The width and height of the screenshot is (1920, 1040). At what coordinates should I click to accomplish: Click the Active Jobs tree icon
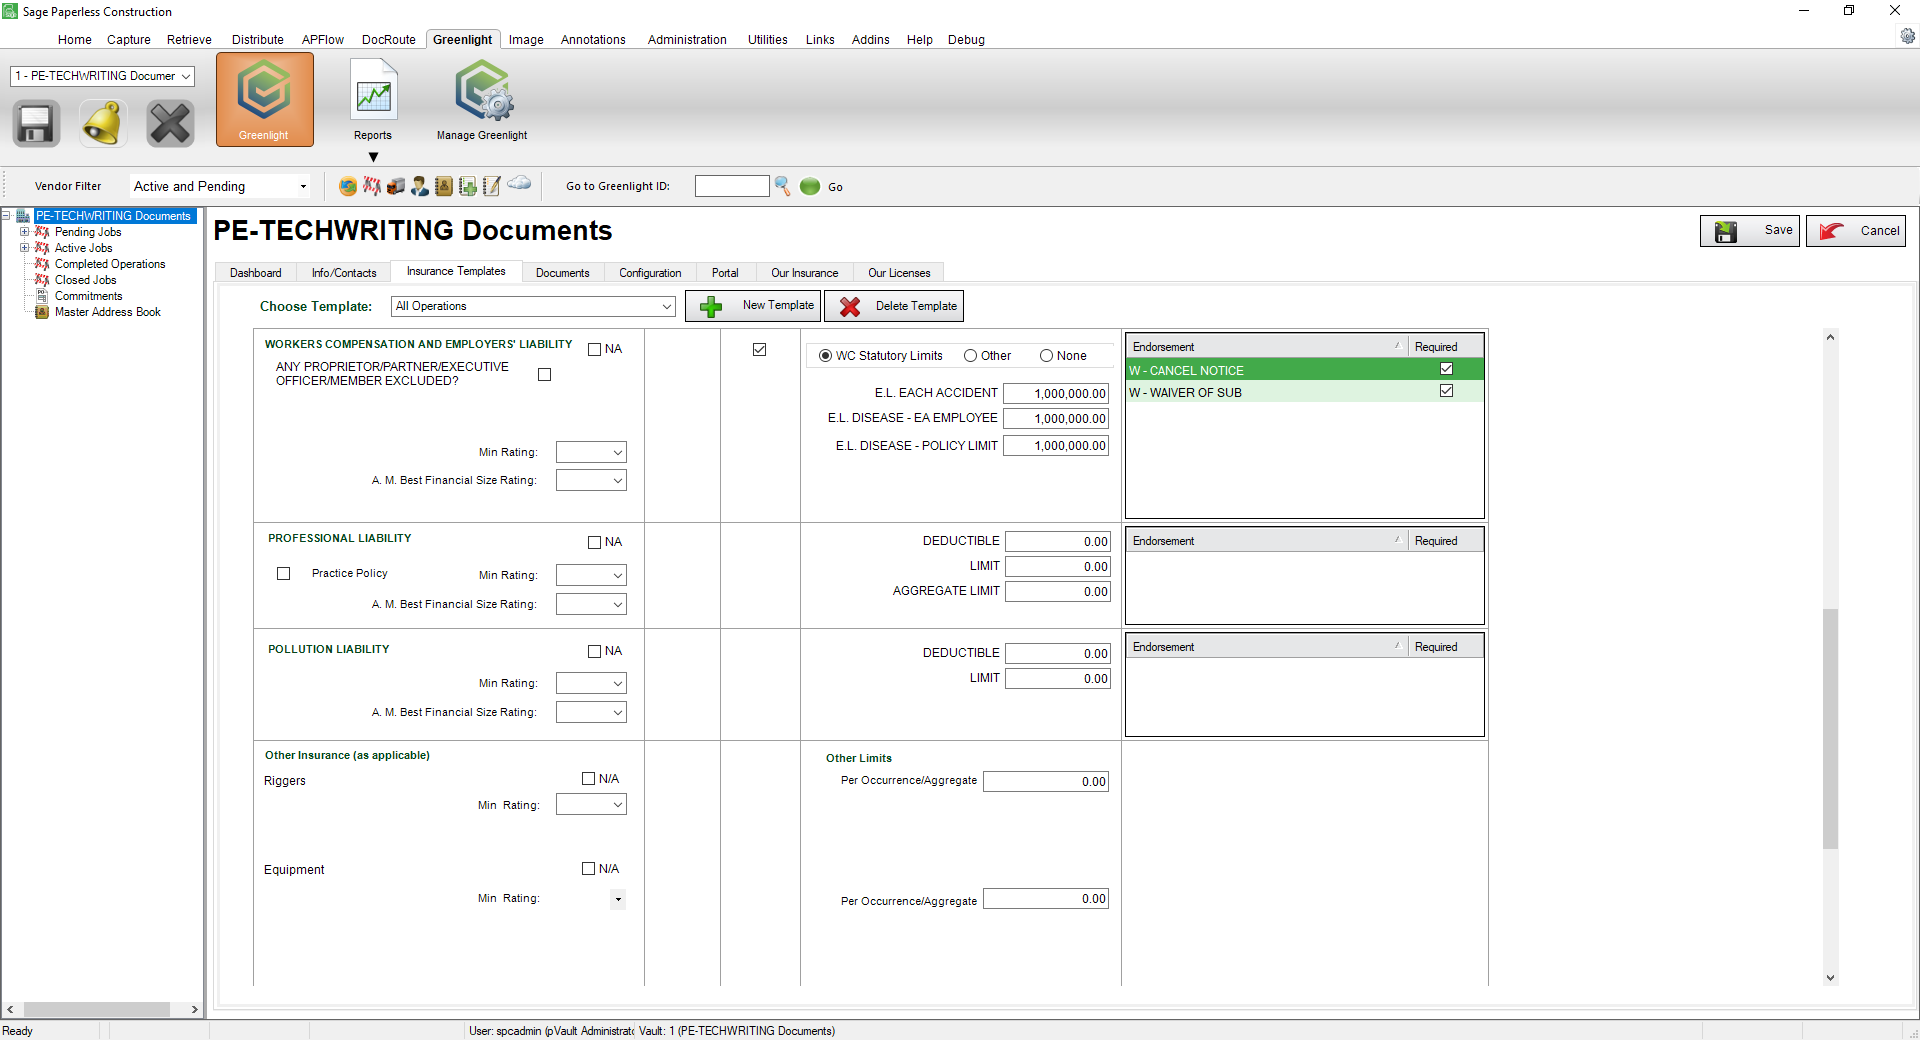click(x=42, y=248)
